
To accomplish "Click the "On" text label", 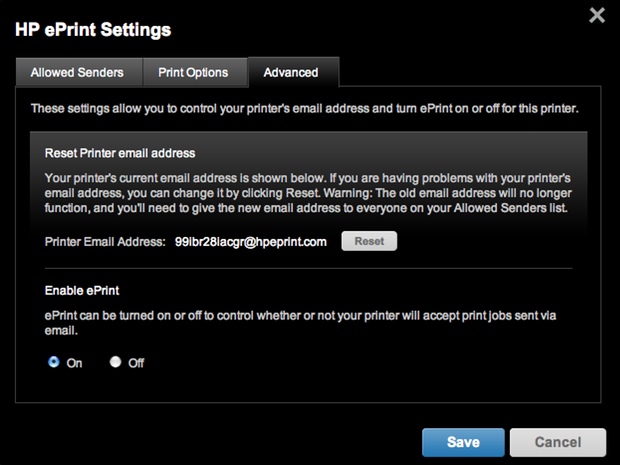I will click(x=74, y=364).
